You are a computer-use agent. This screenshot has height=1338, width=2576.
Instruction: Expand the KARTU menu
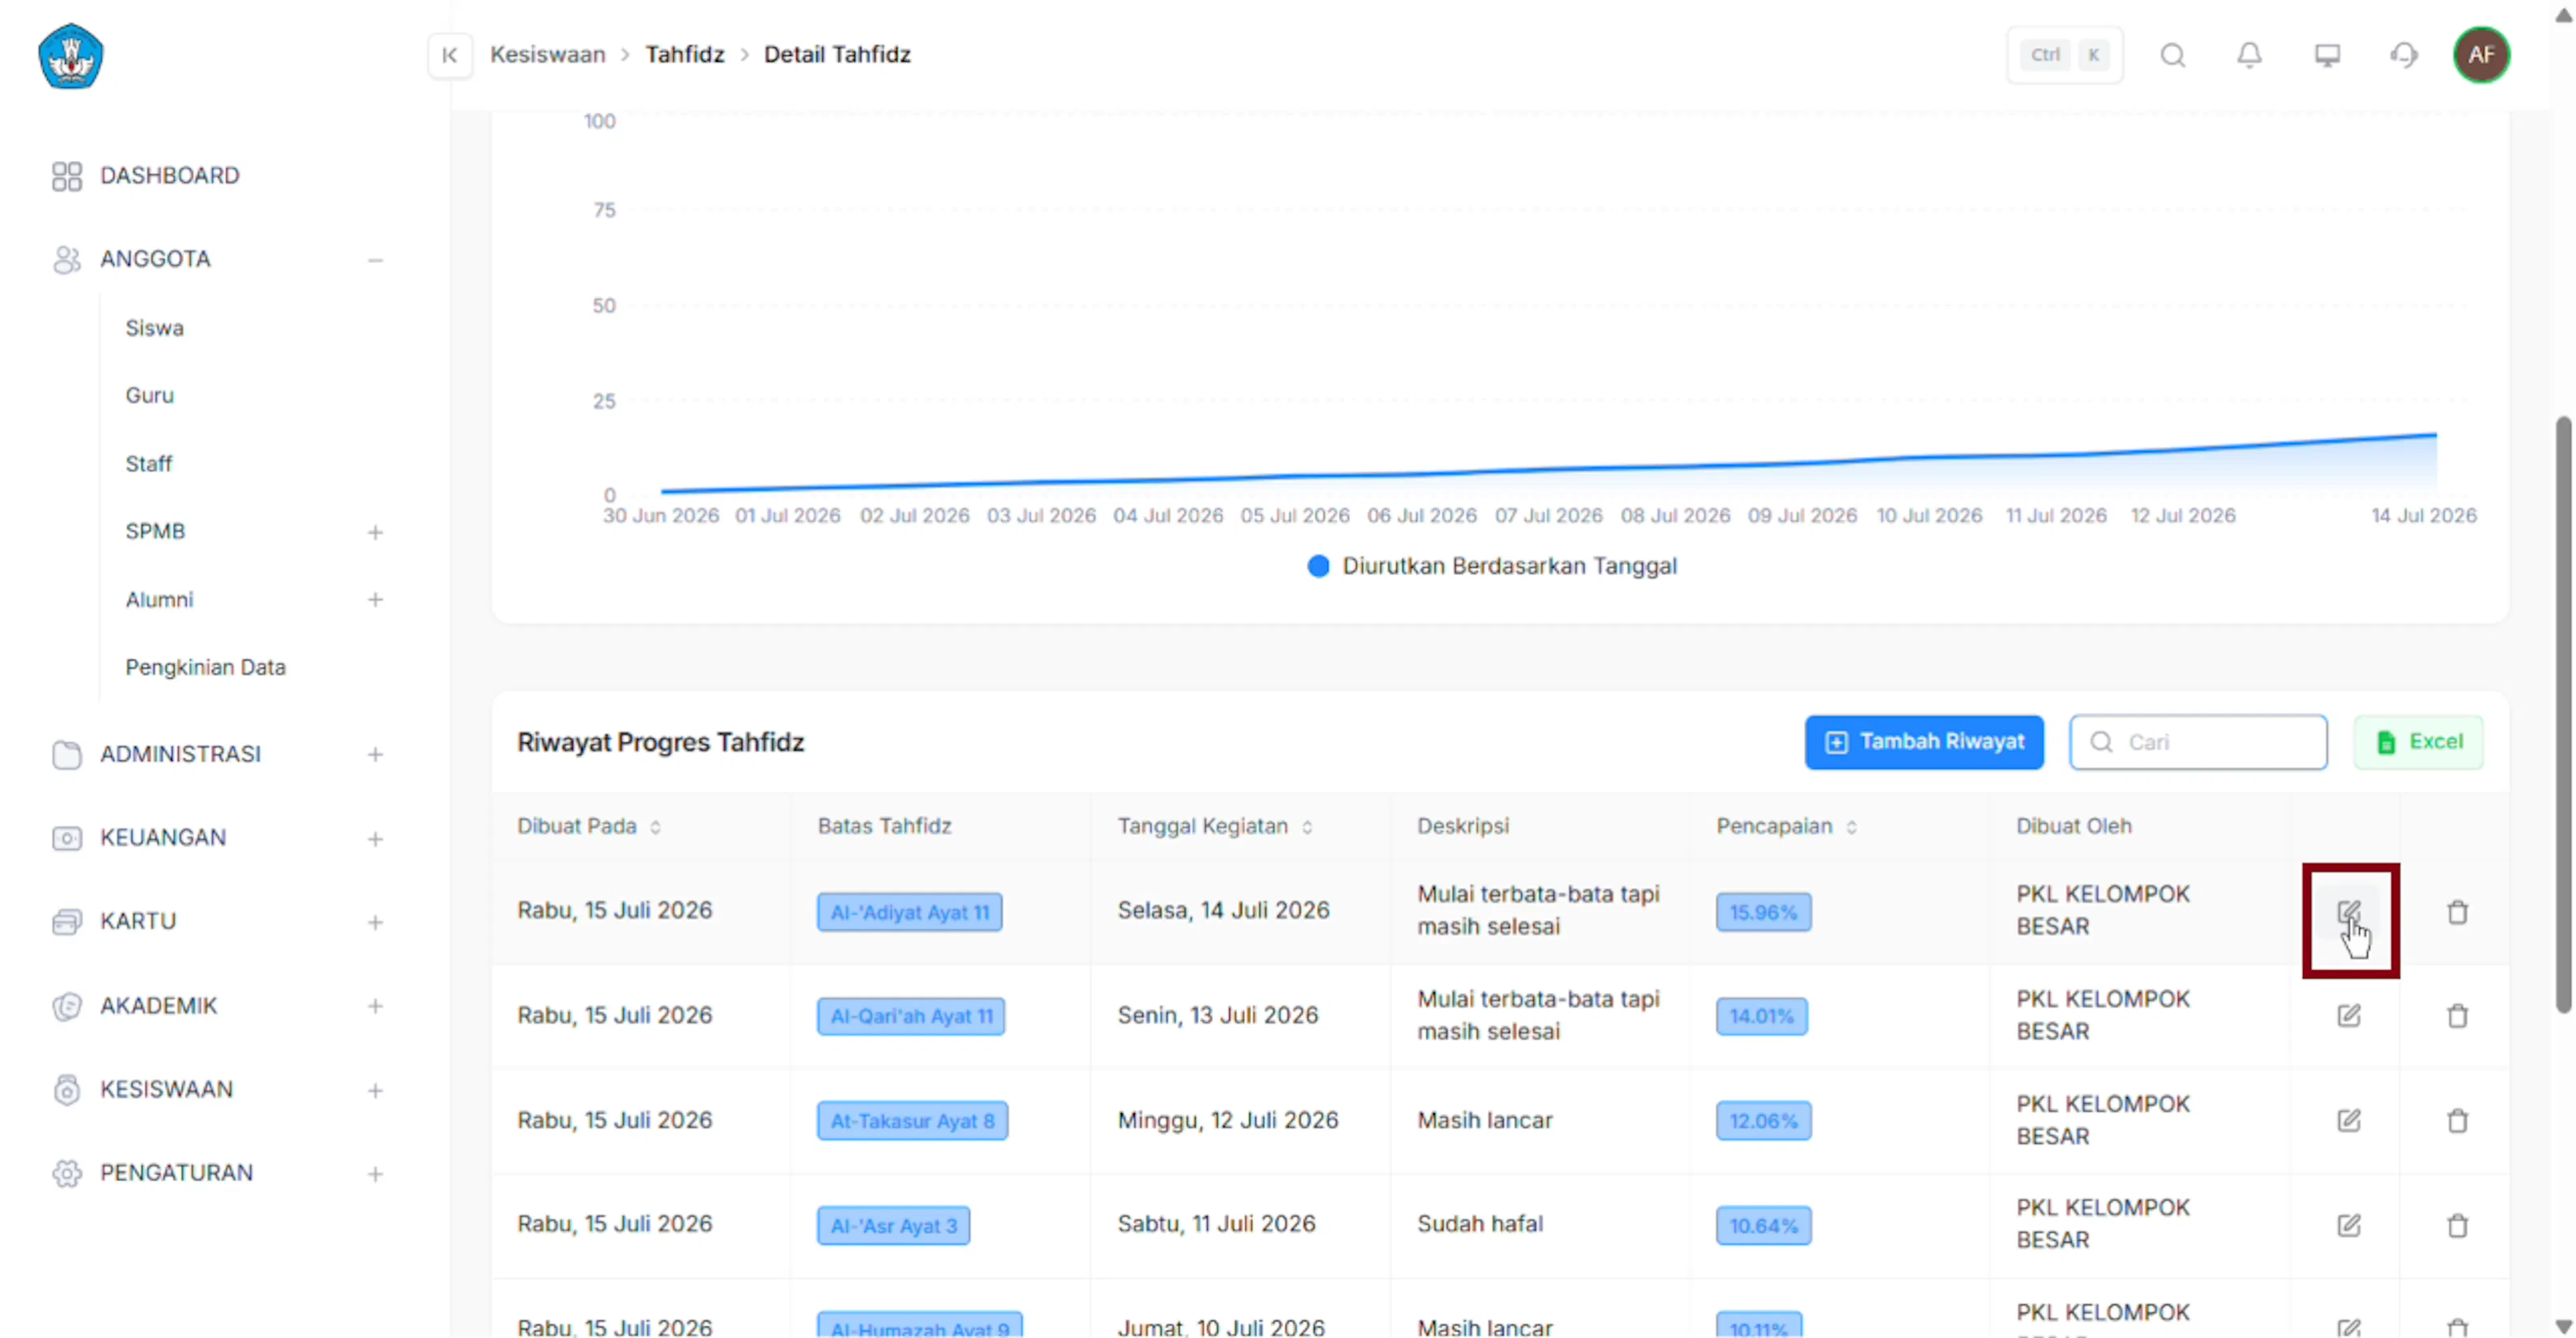pos(375,922)
